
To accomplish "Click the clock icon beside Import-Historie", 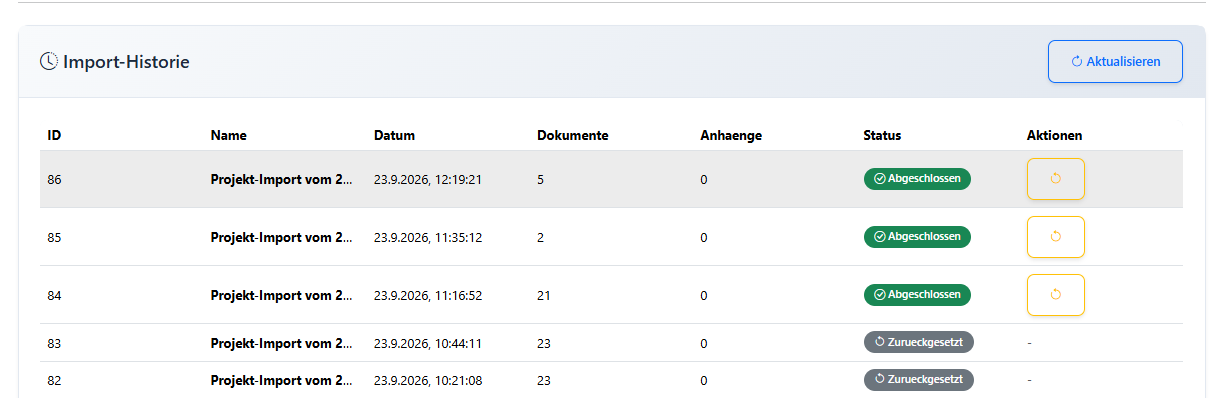I will pyautogui.click(x=49, y=61).
